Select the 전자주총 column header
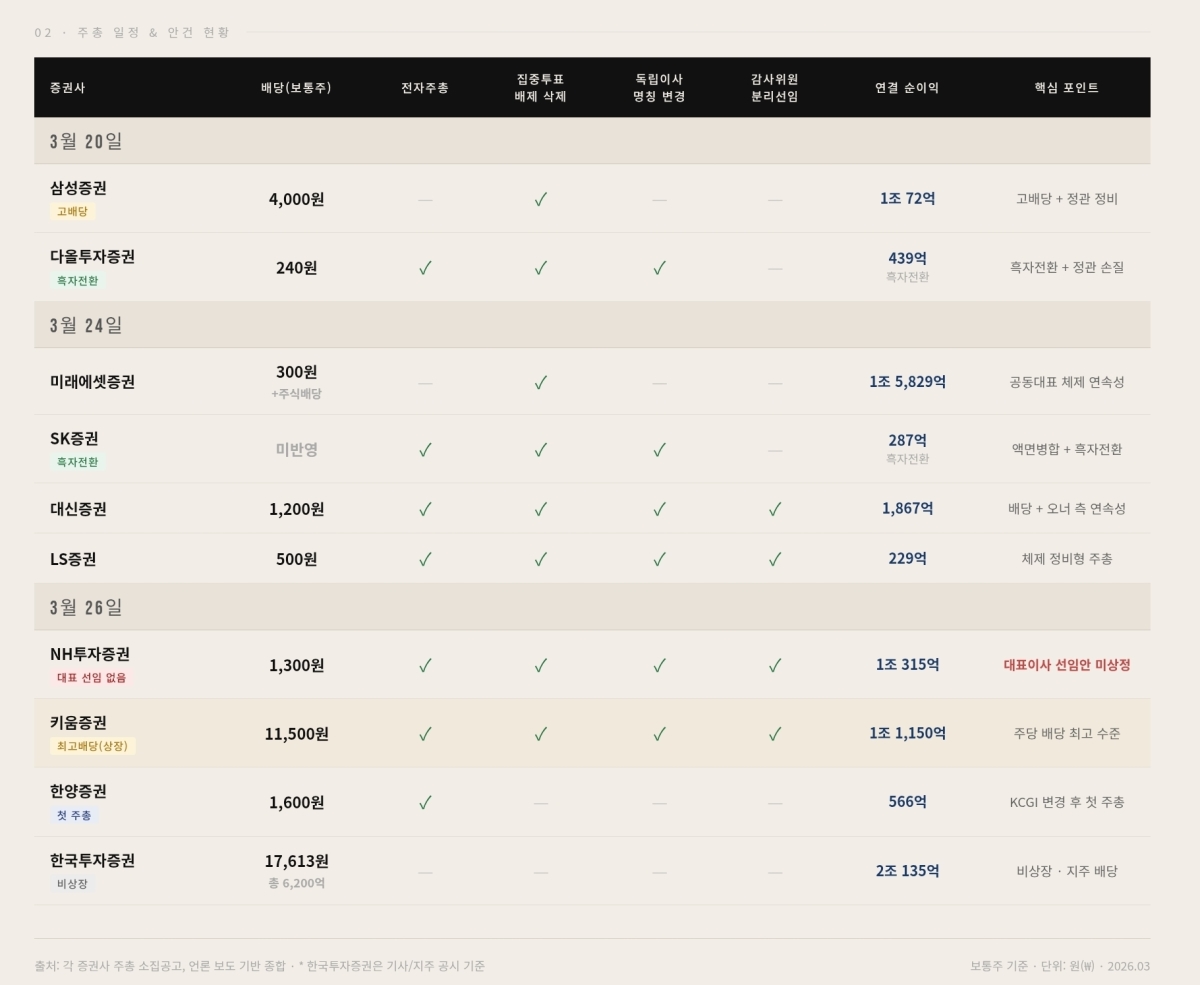 (x=425, y=88)
